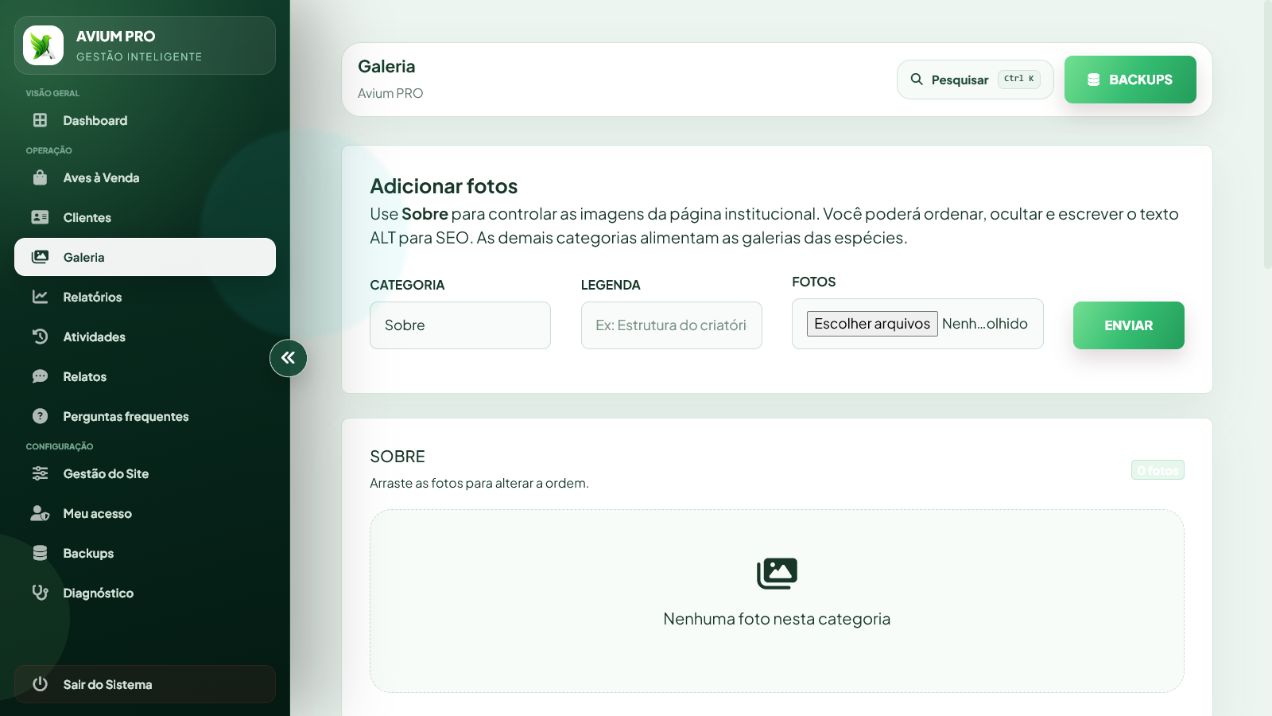
Task: Click the Meu acesso user lock icon
Action: point(40,513)
